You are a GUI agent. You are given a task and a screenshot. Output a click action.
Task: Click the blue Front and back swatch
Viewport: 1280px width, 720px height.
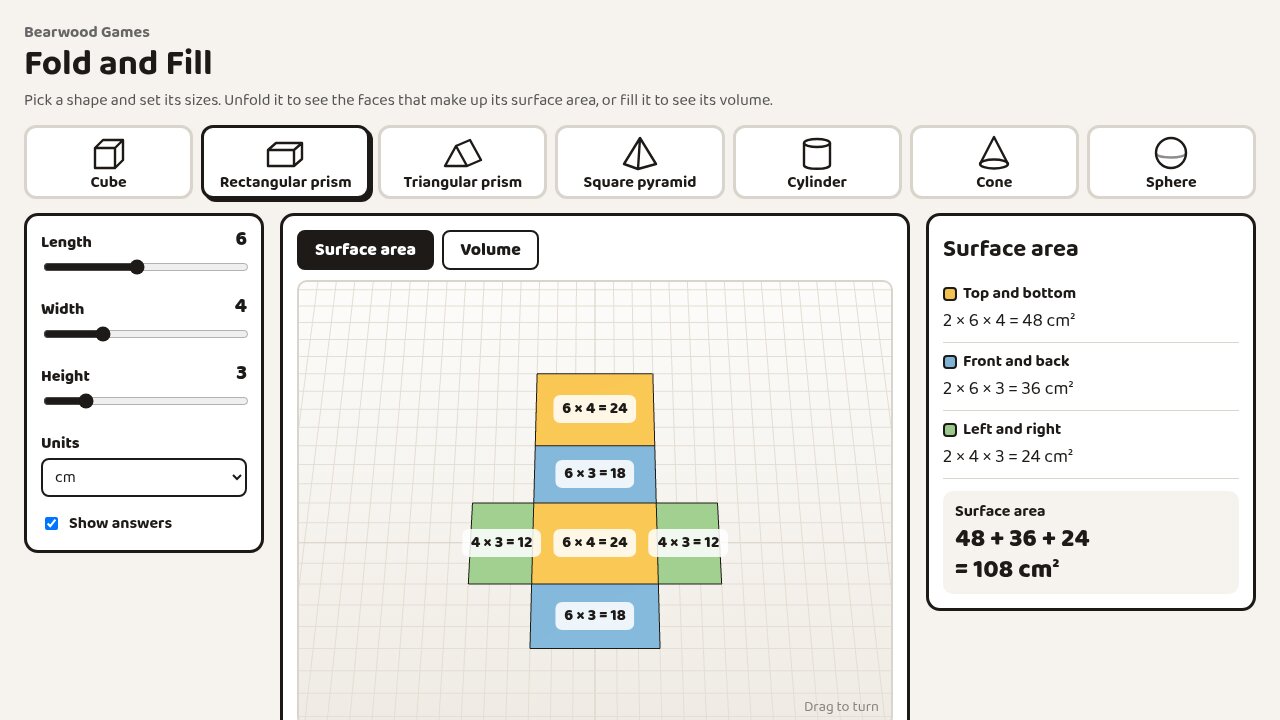coord(950,362)
